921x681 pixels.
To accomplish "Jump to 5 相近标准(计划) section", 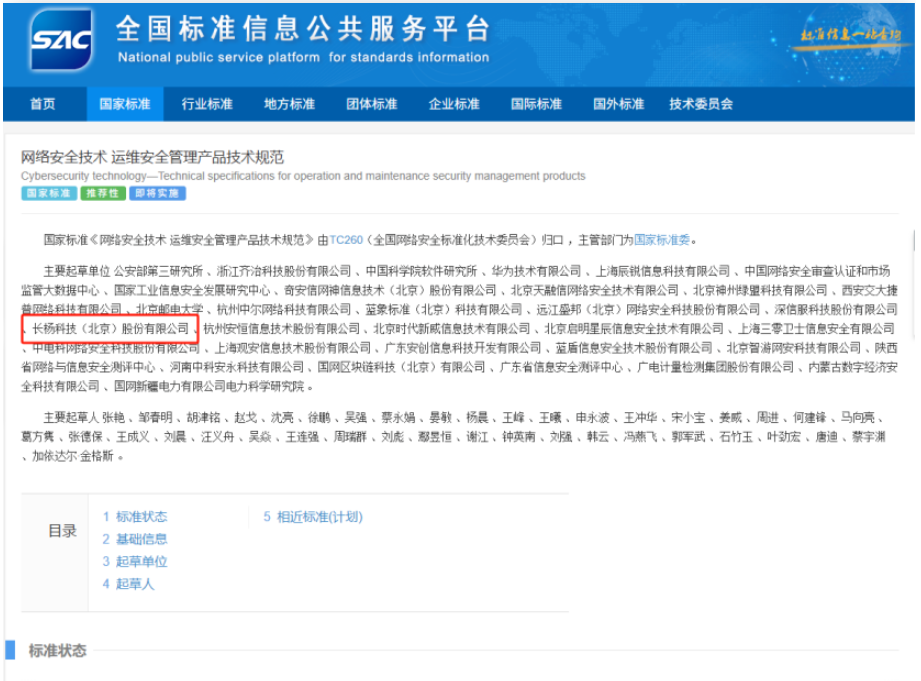I will click(313, 517).
